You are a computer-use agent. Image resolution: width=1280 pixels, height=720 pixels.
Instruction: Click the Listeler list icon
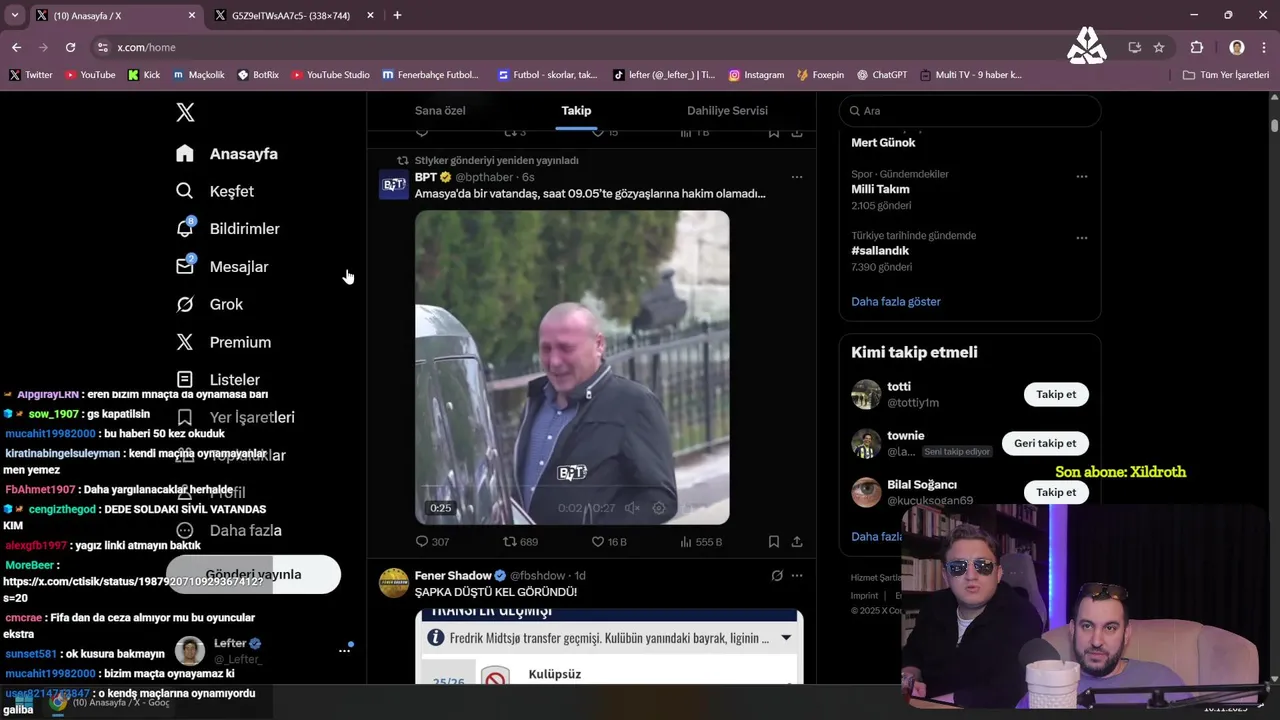(x=185, y=380)
